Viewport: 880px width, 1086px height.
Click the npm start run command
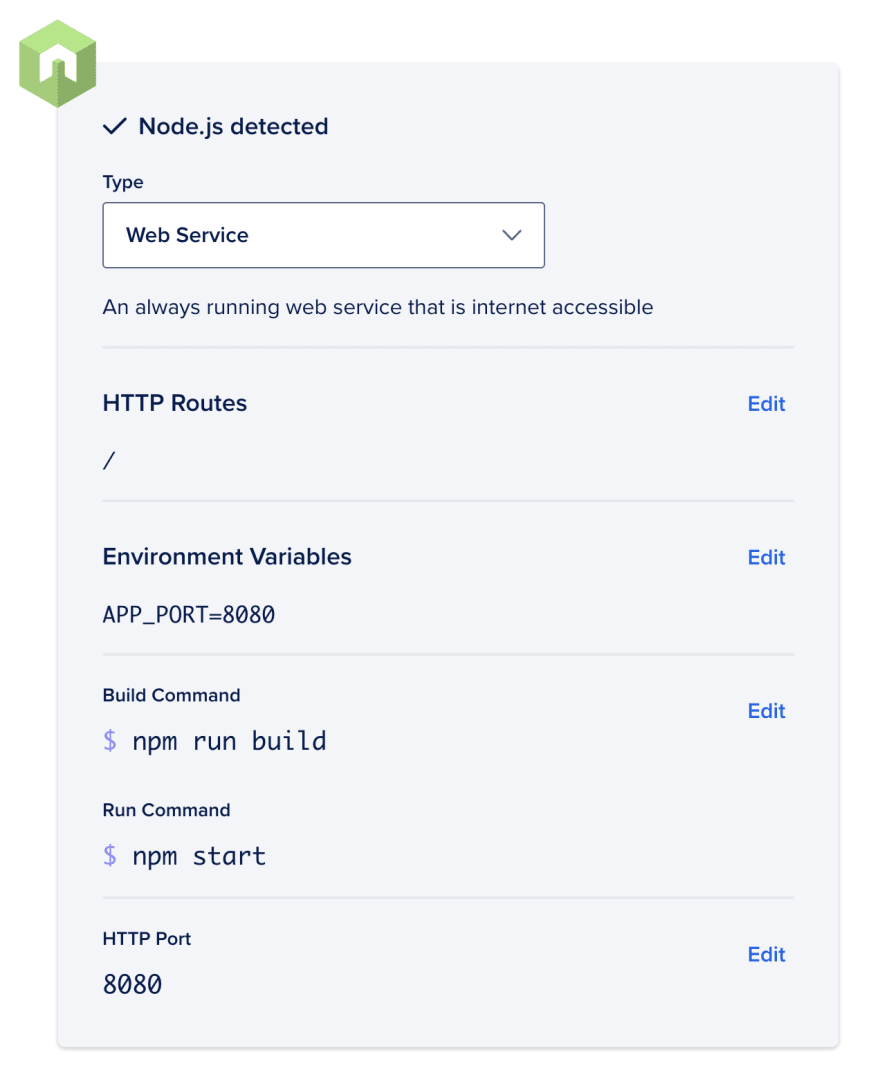coord(199,856)
